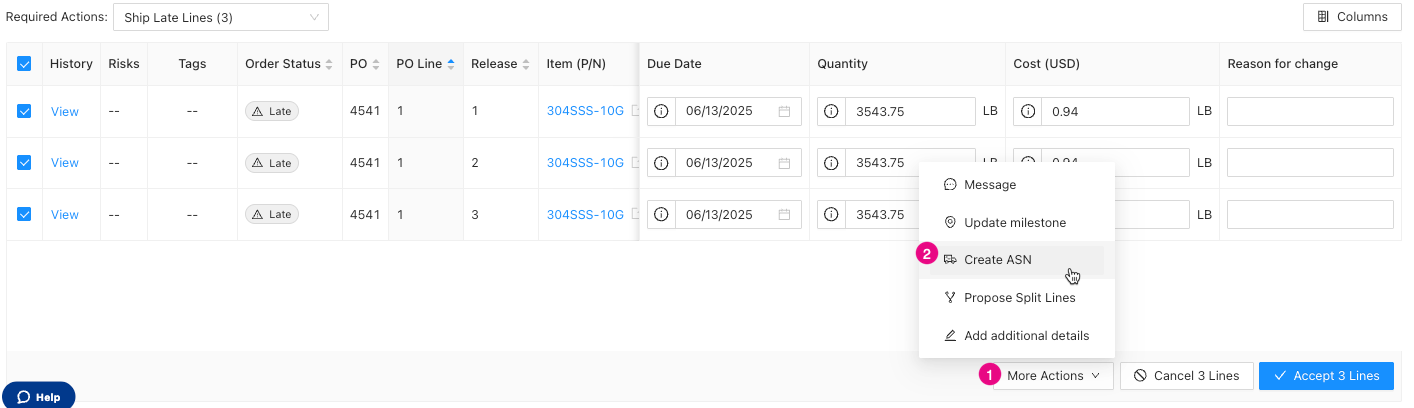Click Accept 3 Lines button
This screenshot has width=1414, height=408.
click(x=1326, y=376)
